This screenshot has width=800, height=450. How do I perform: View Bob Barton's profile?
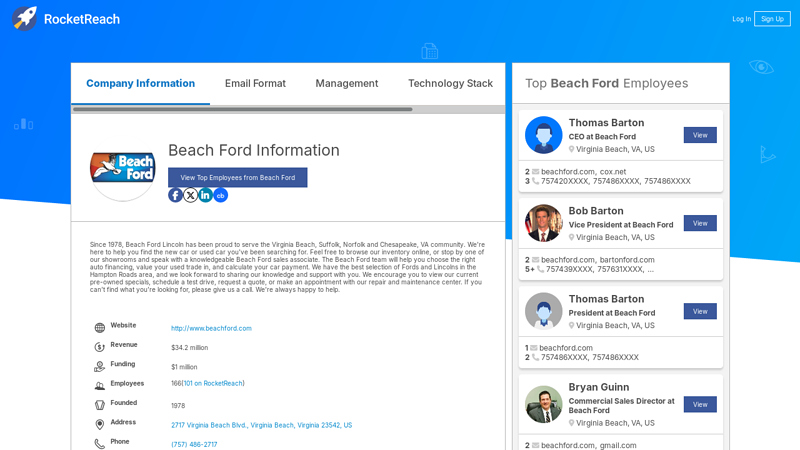(x=700, y=223)
